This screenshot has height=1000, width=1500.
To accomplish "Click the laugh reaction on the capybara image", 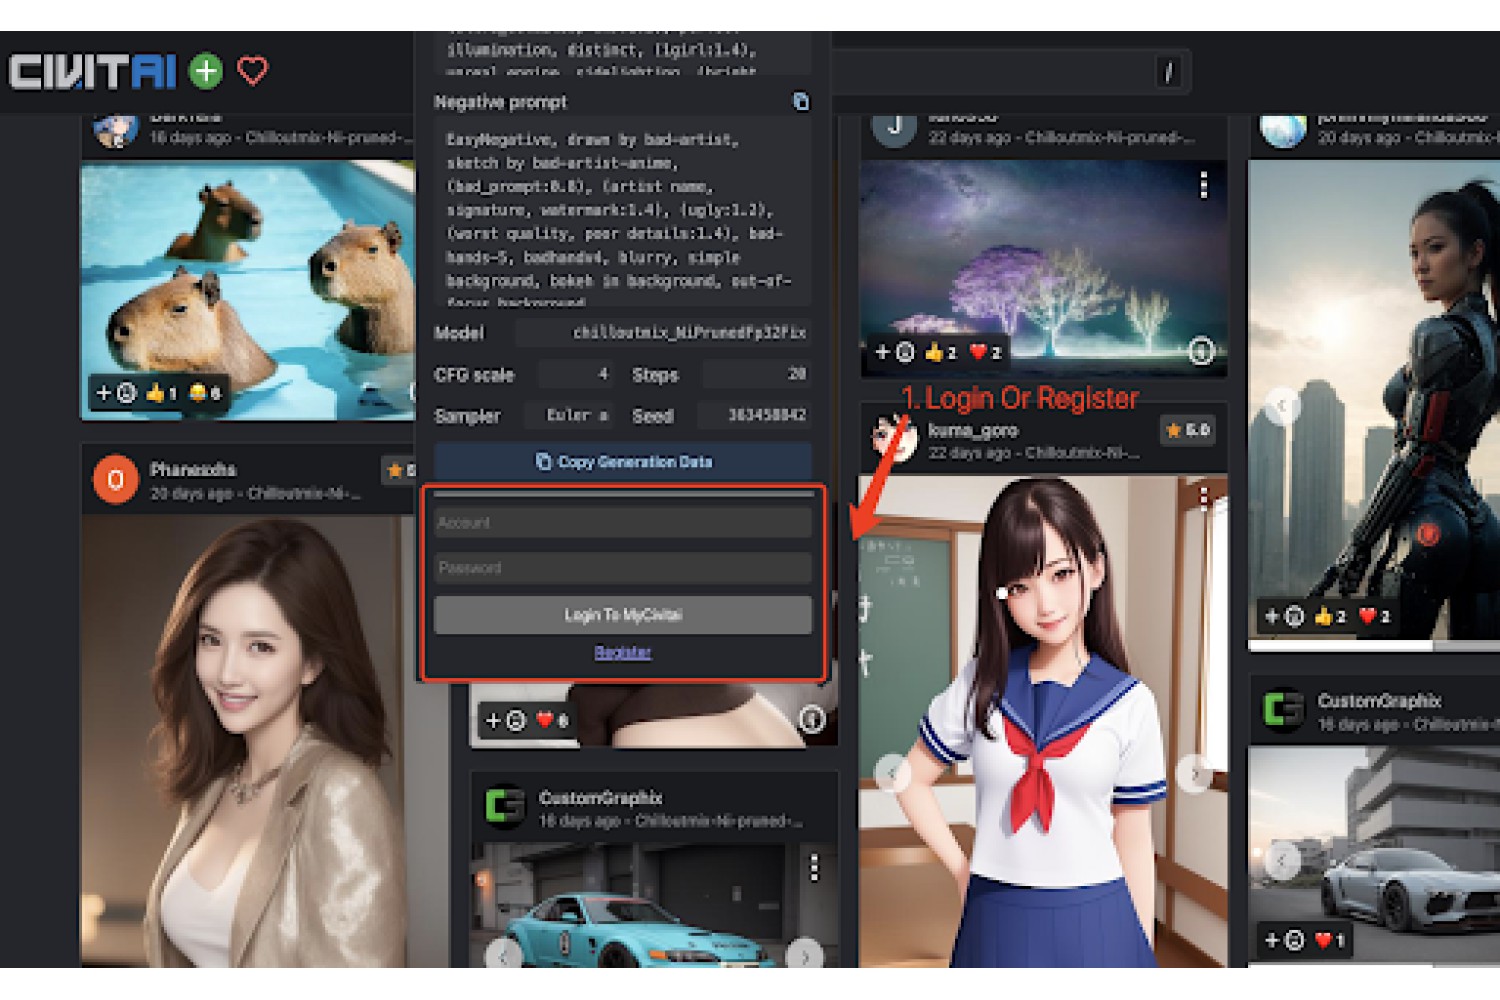I will 205,393.
